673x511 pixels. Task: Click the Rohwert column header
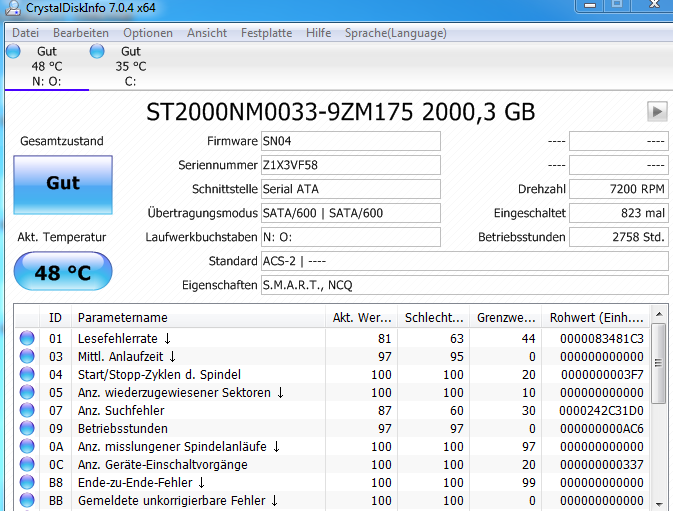[596, 317]
